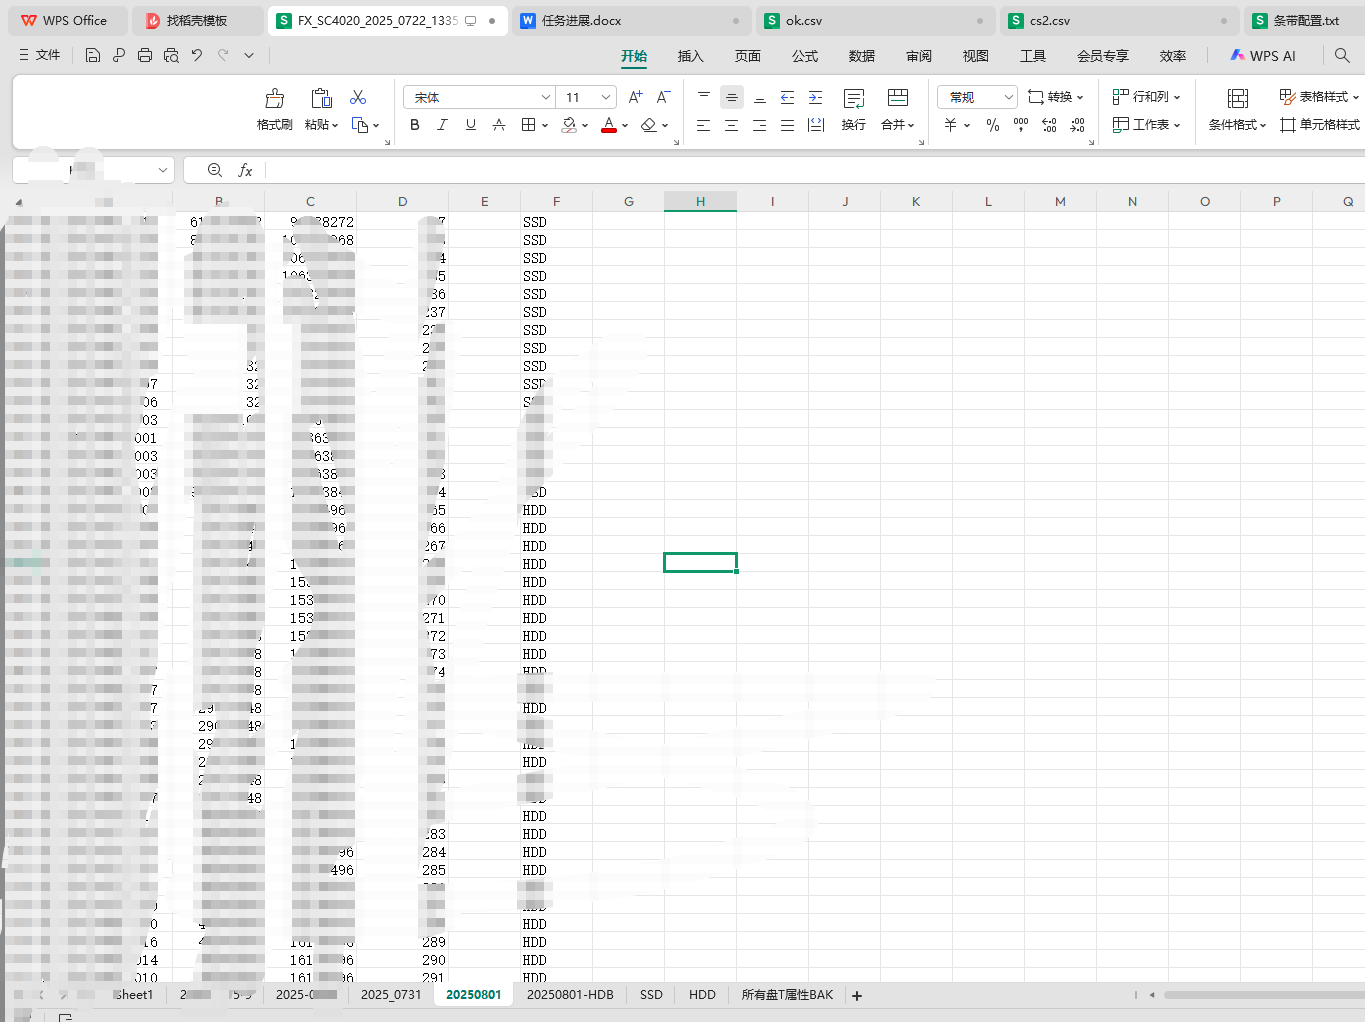The height and width of the screenshot is (1022, 1365).
Task: Expand the font size 11 dropdown
Action: 606,97
